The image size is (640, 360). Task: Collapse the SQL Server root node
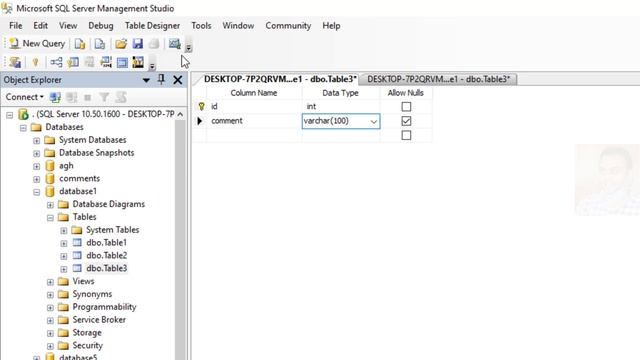click(10, 115)
